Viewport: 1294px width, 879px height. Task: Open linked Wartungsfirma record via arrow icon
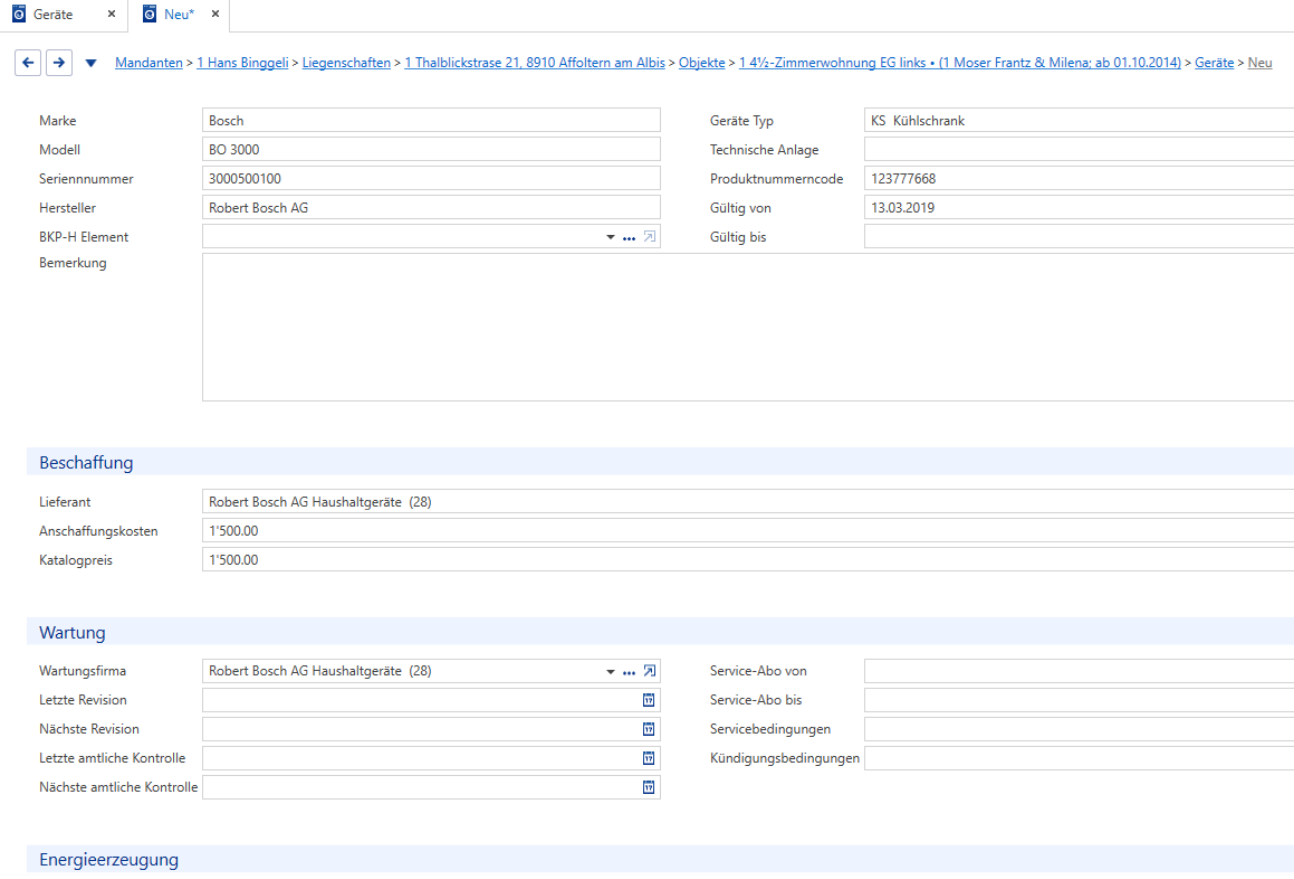(x=649, y=671)
